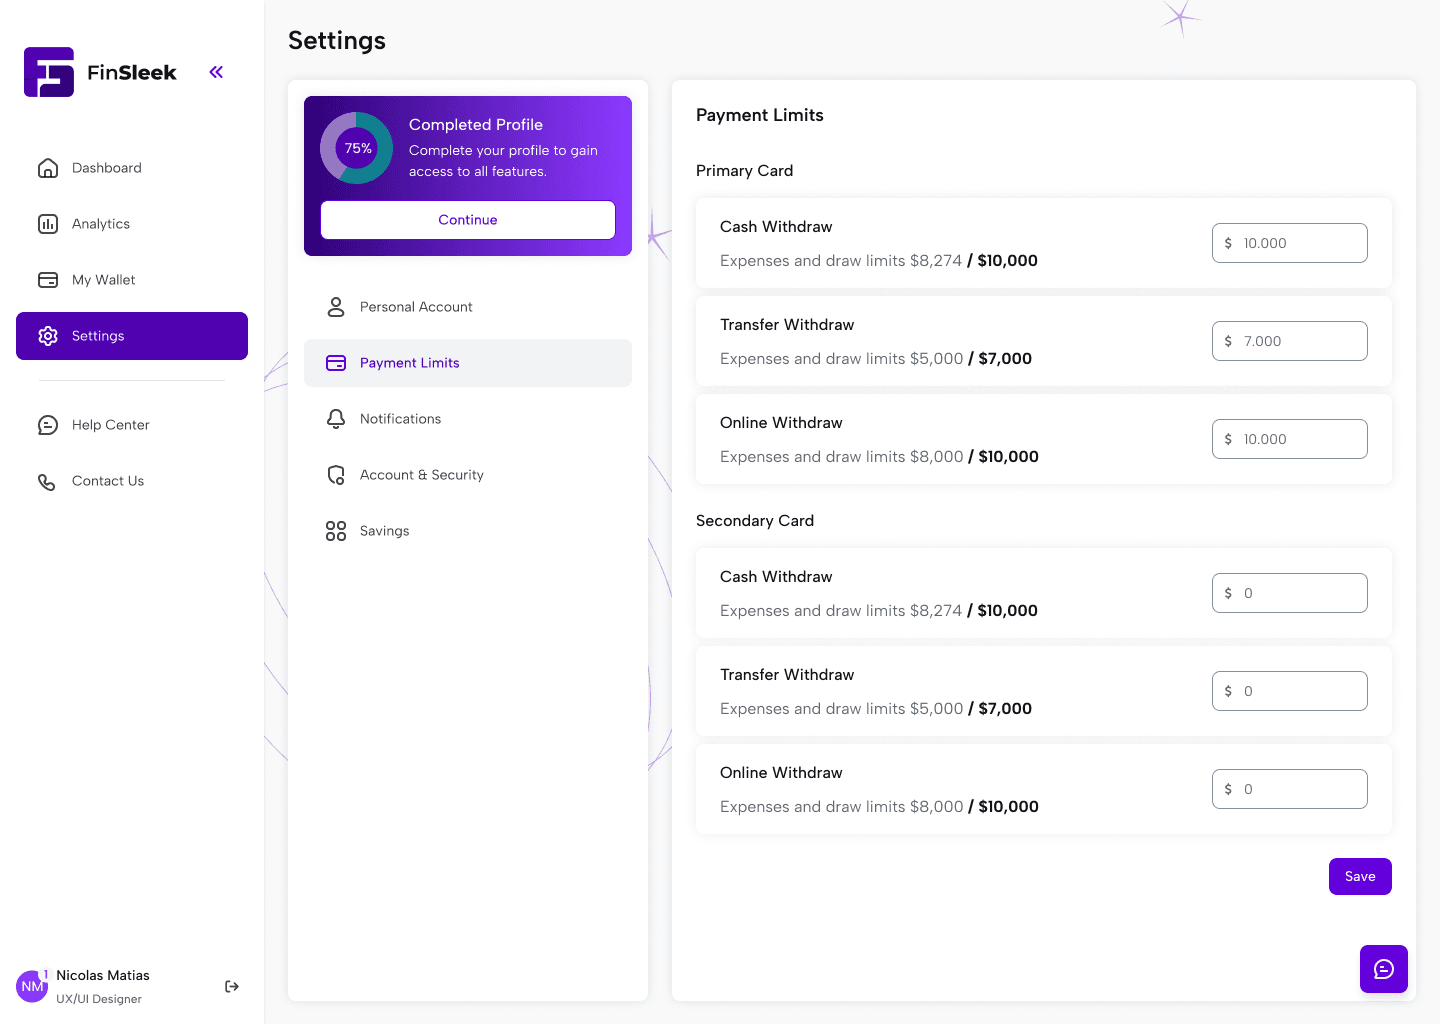Open the floating chat support button
Viewport: 1440px width, 1024px height.
point(1383,969)
